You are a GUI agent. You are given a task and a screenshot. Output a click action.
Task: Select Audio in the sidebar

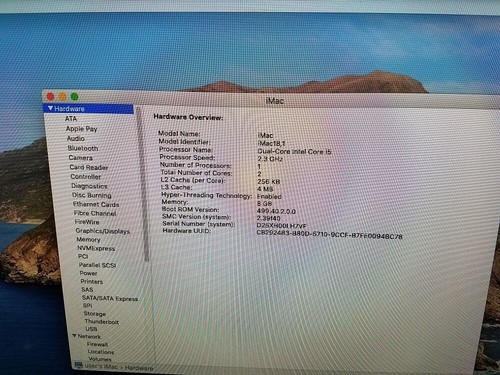pyautogui.click(x=76, y=138)
